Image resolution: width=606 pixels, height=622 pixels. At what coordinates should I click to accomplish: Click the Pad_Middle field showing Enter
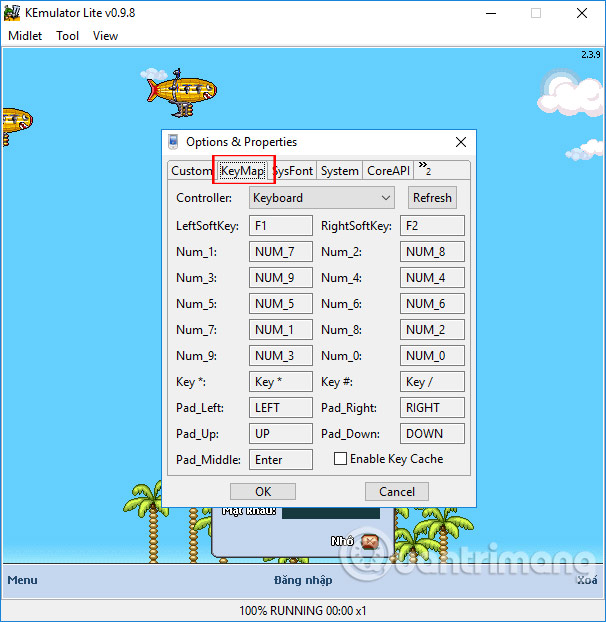point(281,459)
